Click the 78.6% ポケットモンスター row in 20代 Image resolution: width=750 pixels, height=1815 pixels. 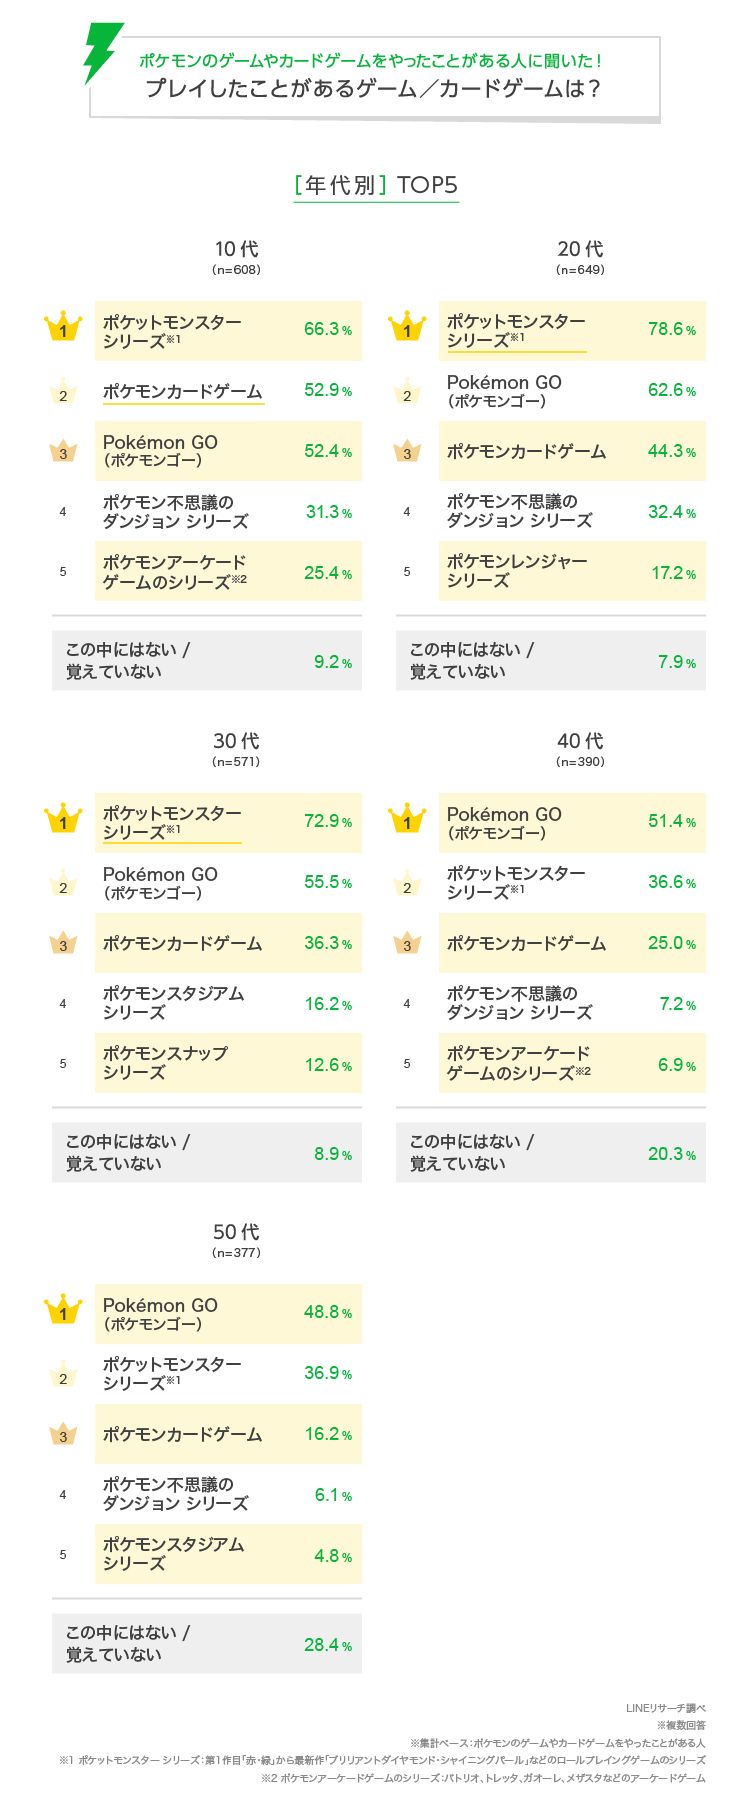pos(572,330)
